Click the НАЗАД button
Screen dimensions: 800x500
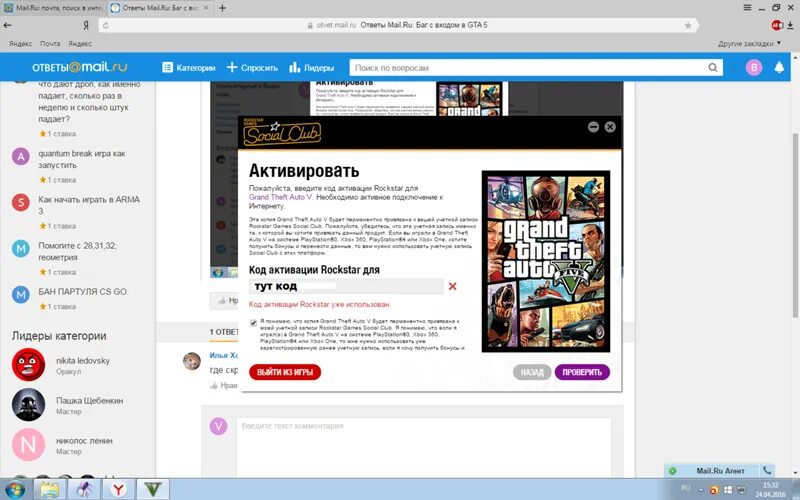[532, 372]
